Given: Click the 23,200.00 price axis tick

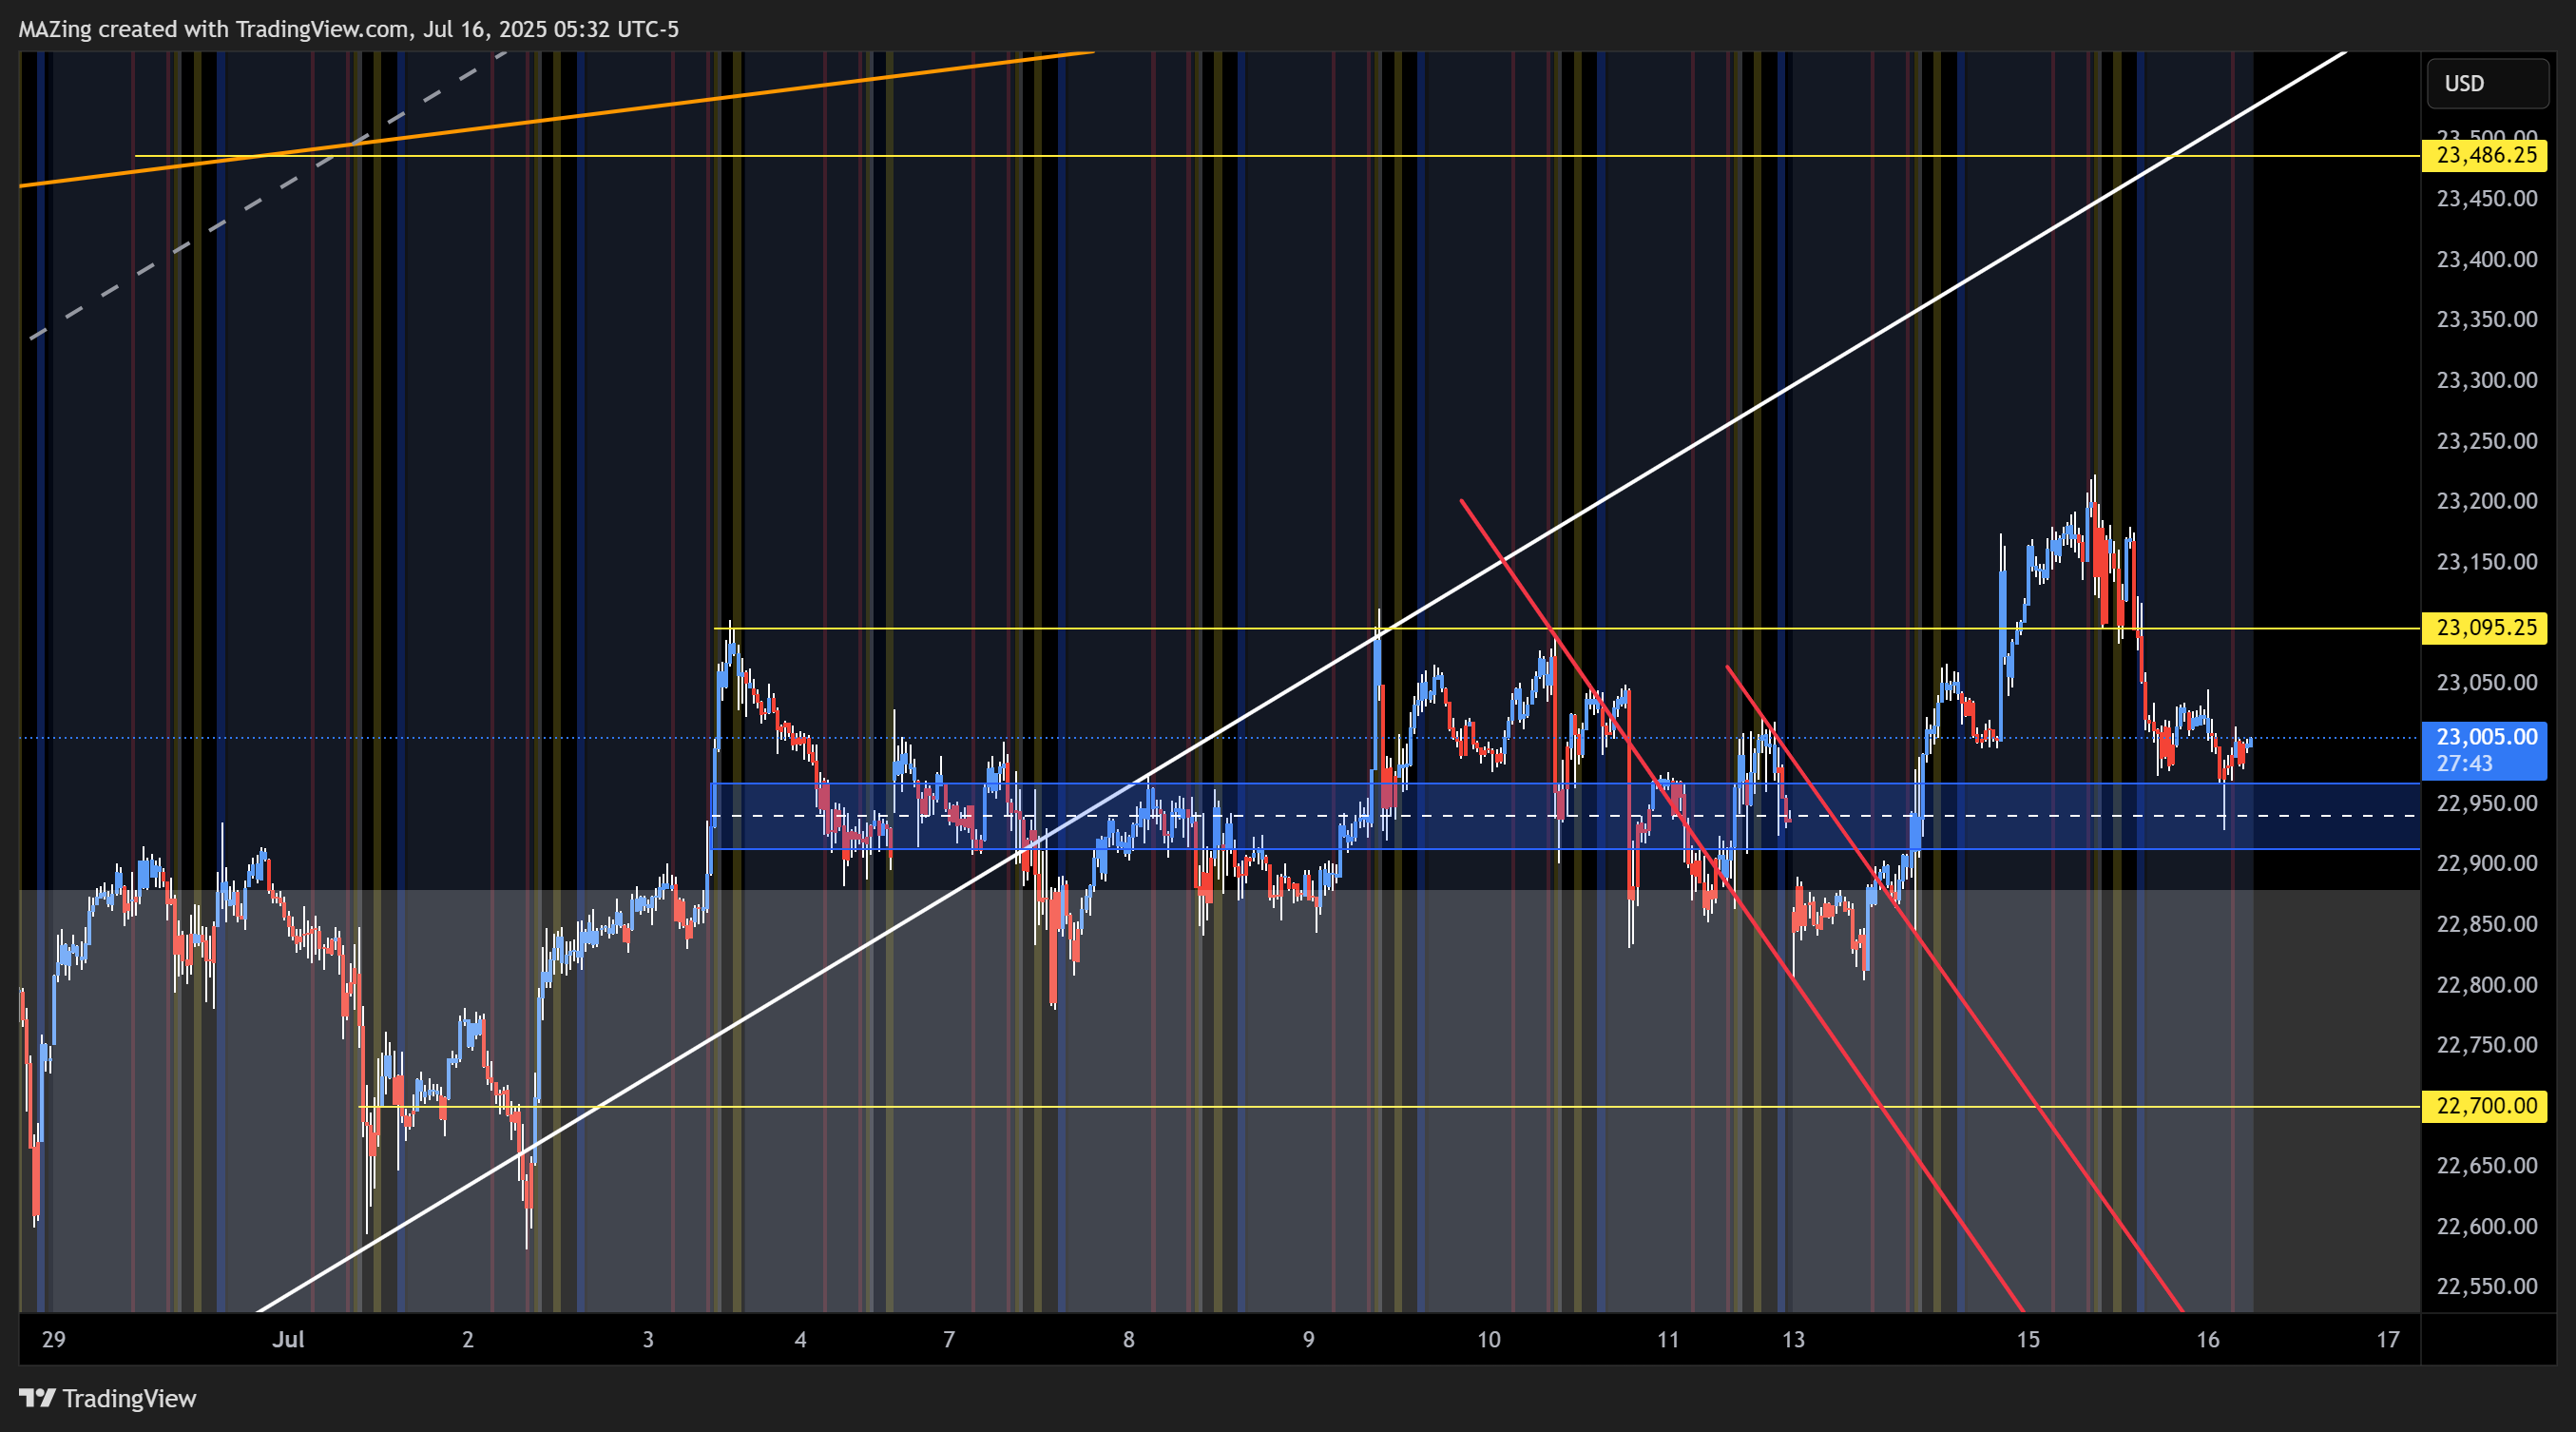Looking at the screenshot, I should pos(2486,501).
